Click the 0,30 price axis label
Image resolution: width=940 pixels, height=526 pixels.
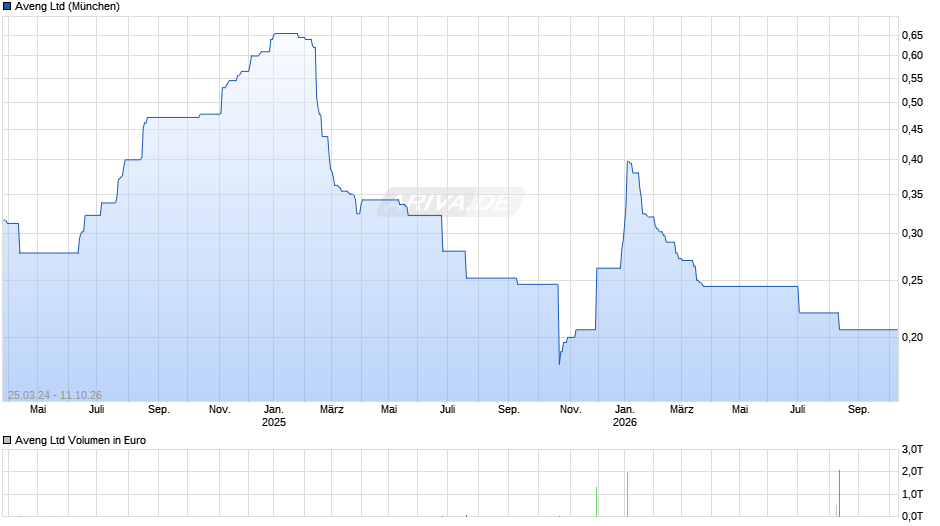(912, 233)
